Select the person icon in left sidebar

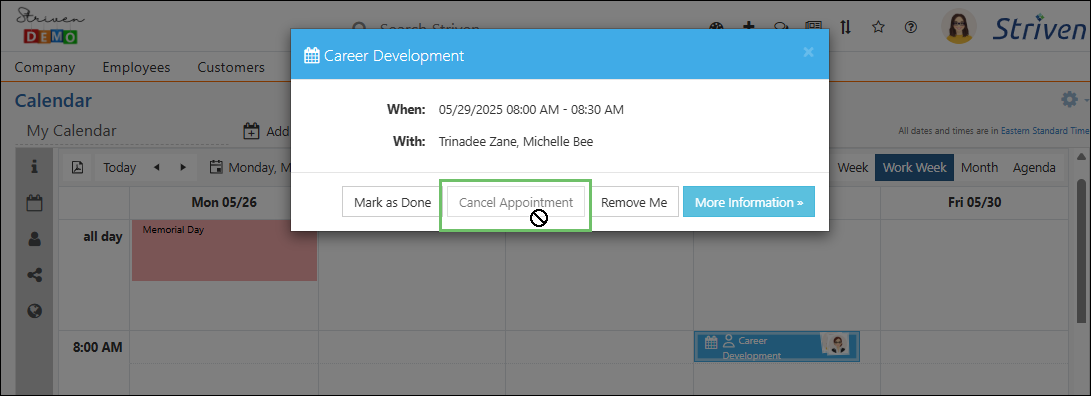pos(34,239)
